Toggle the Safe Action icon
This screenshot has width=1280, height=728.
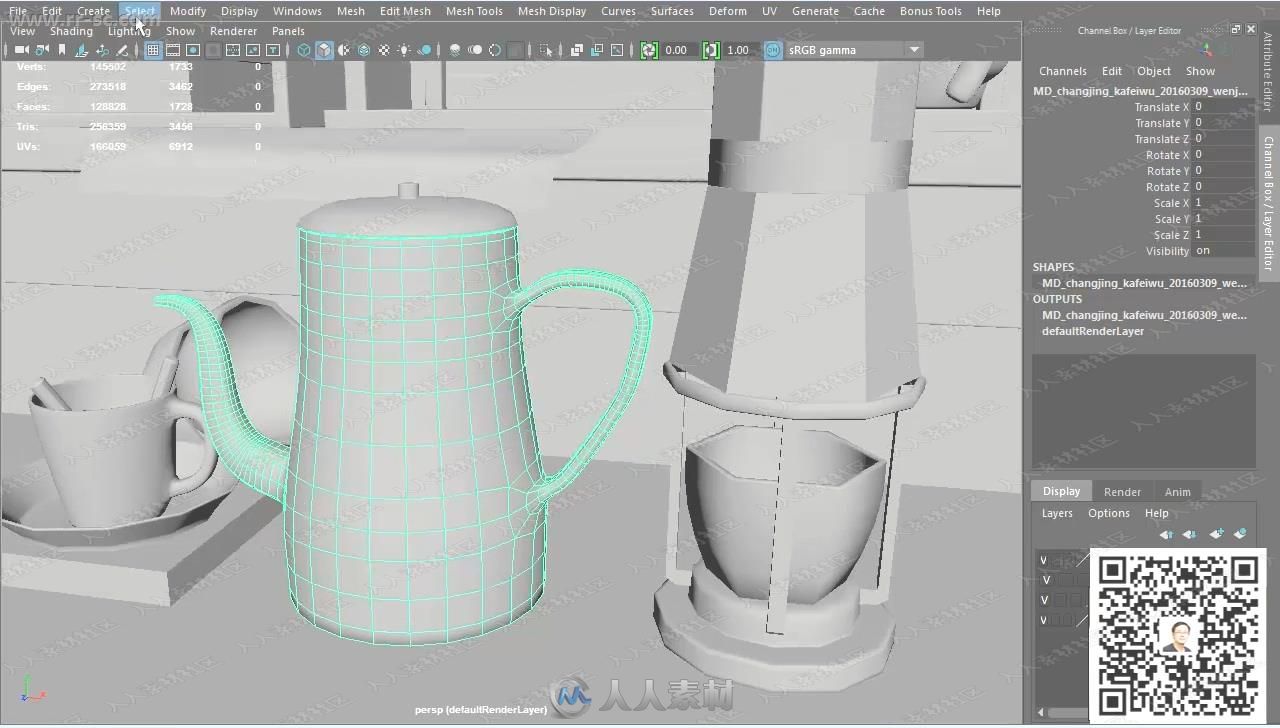(252, 50)
